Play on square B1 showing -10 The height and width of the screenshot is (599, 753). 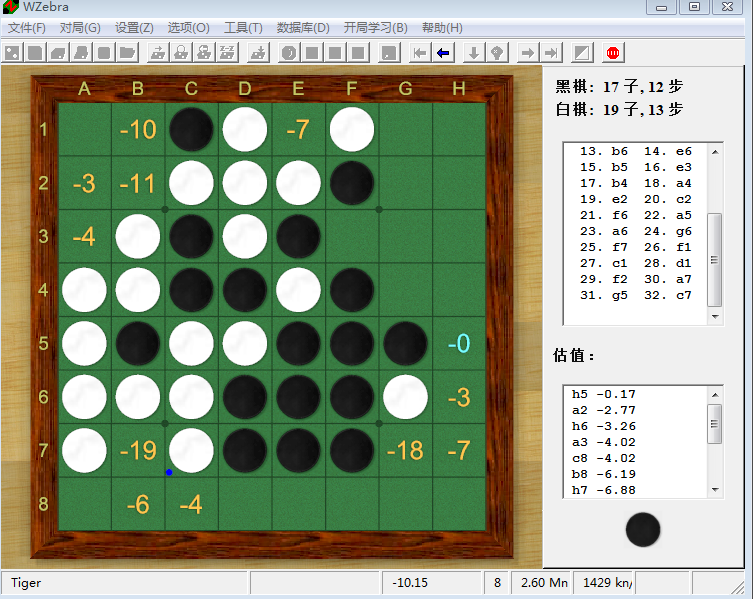pos(138,130)
